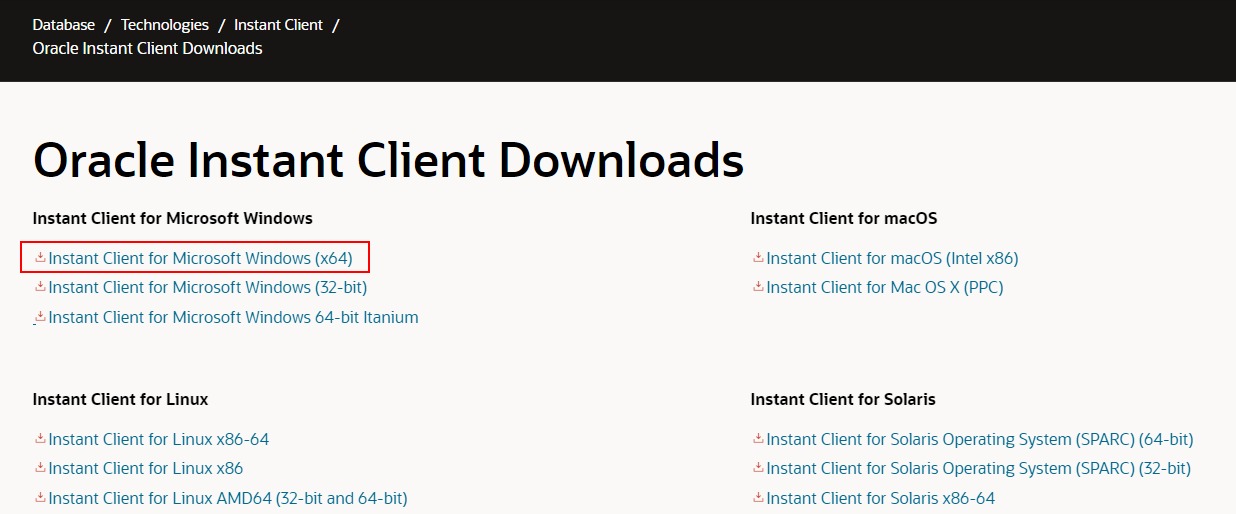Screen dimensions: 1236x514
Task: Click Instant Client for macOS section heading
Action: click(x=844, y=218)
